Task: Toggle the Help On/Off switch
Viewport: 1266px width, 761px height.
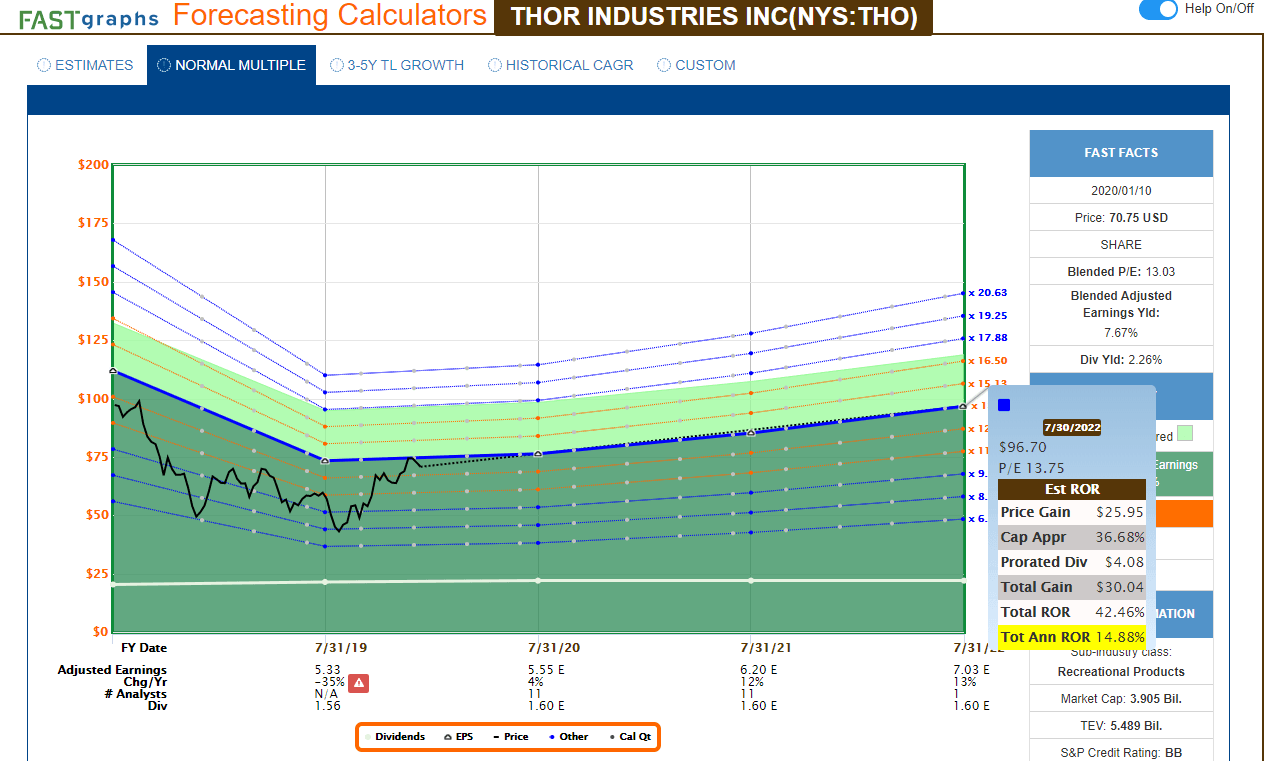Action: coord(1160,10)
